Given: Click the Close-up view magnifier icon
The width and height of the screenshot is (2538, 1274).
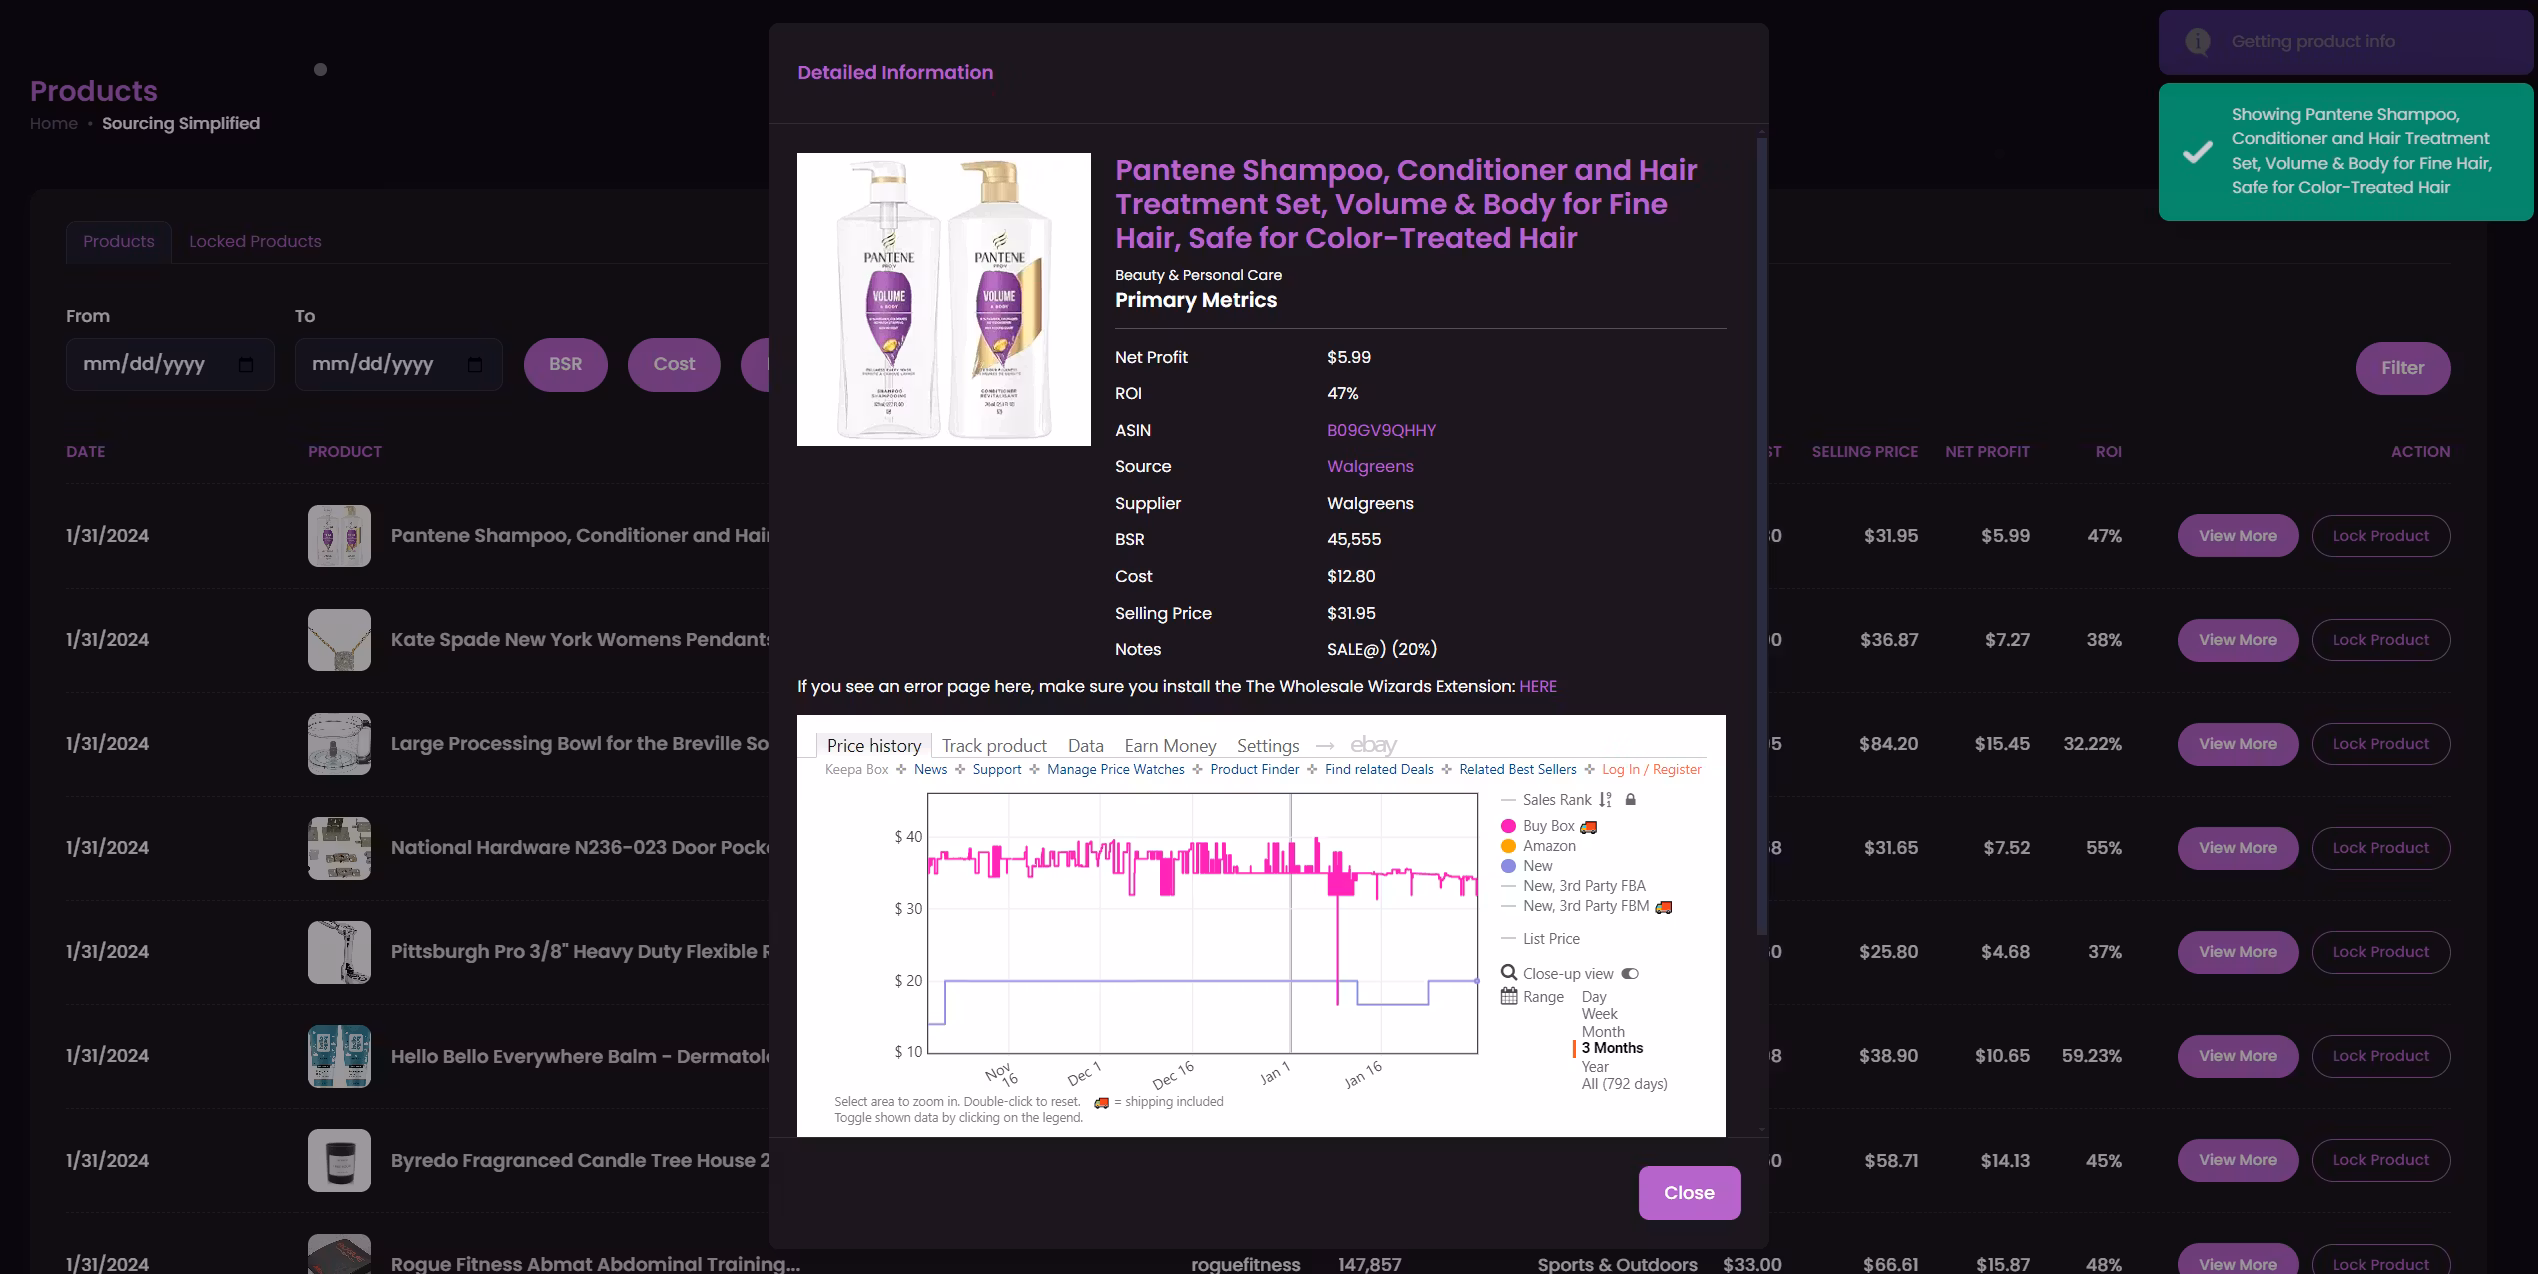Looking at the screenshot, I should [1509, 973].
